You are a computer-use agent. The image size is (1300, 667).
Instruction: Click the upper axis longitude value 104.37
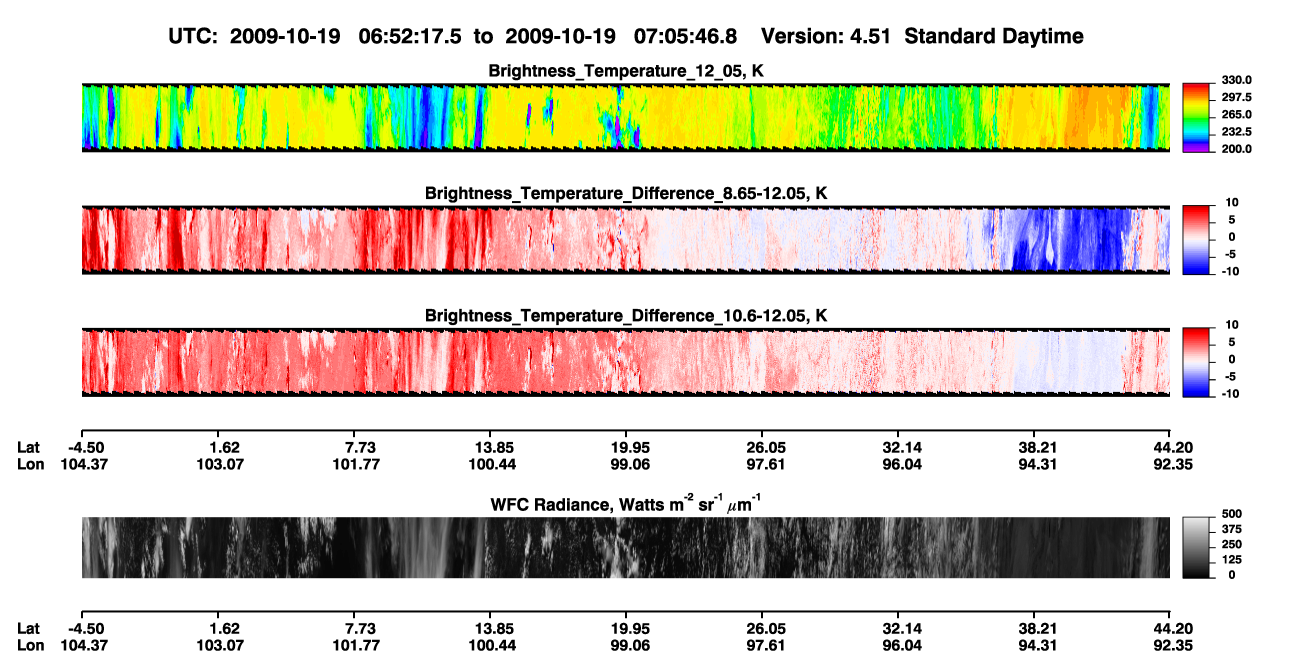(83, 464)
